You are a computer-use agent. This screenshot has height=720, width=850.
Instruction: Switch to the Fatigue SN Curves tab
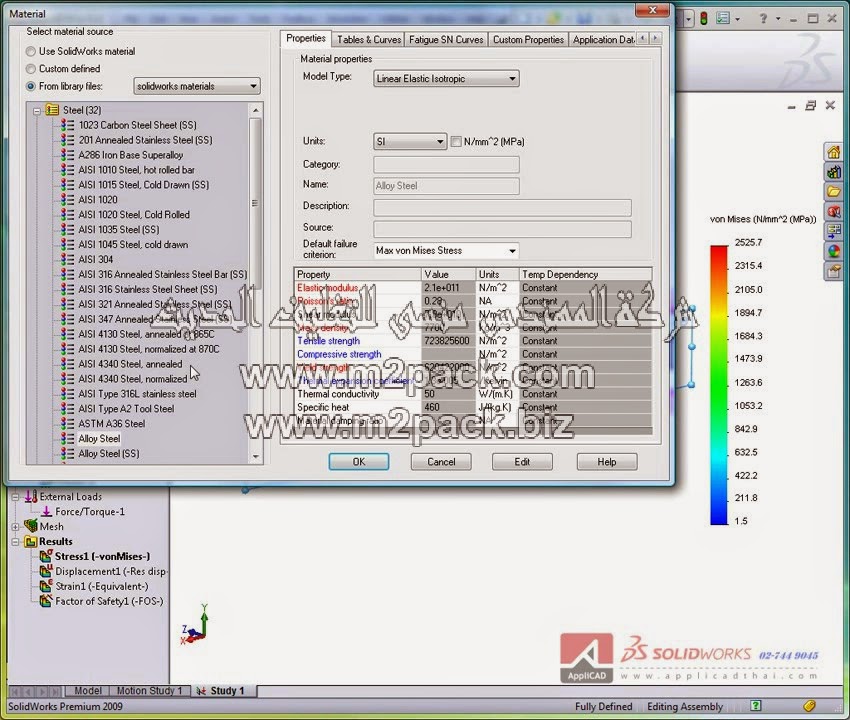pos(446,40)
